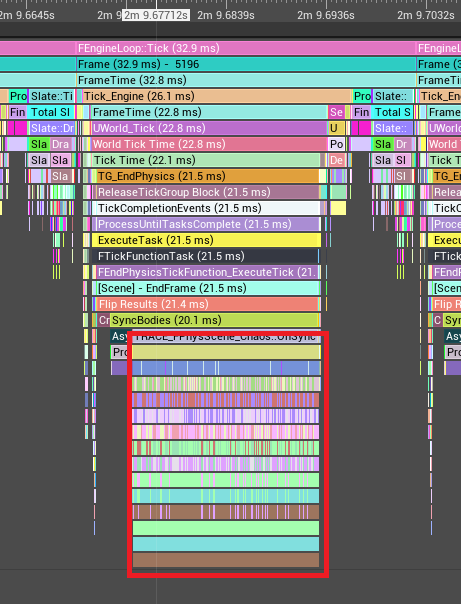
Task: Select the 'Total S' event right of Tick_Engine
Action: point(392,112)
